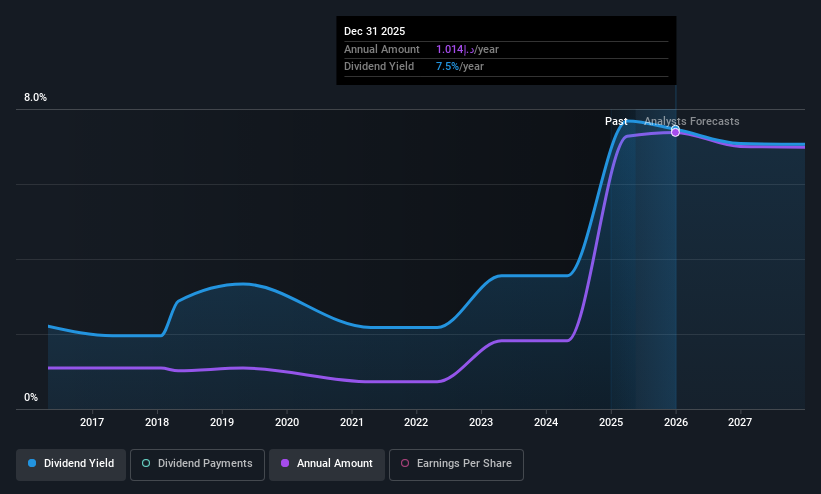Click the 2024 x-axis label
The width and height of the screenshot is (821, 494).
[546, 422]
